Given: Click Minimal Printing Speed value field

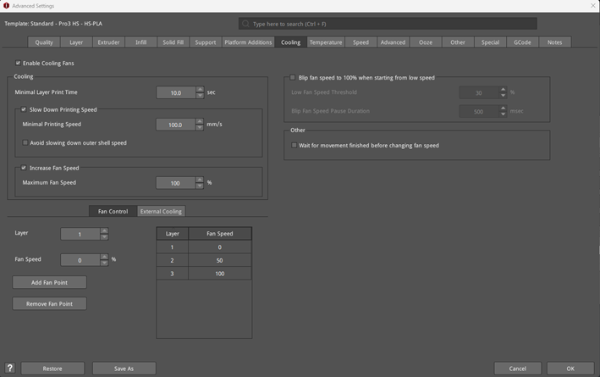Looking at the screenshot, I should click(x=176, y=124).
